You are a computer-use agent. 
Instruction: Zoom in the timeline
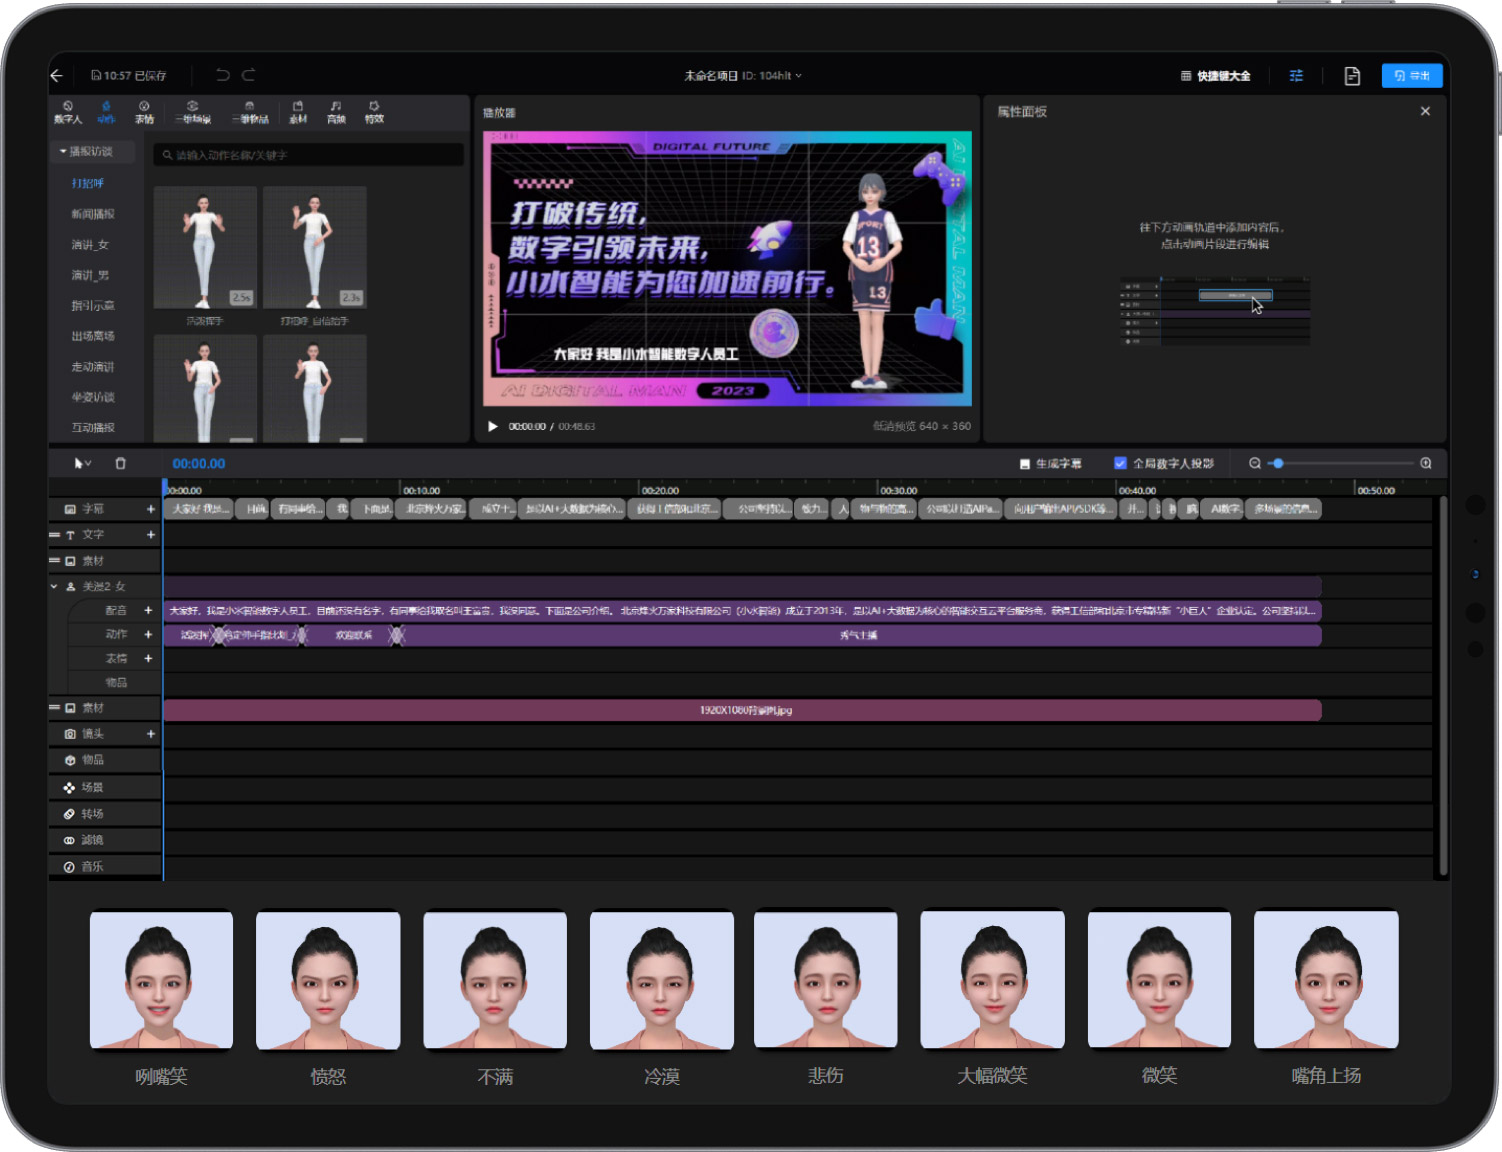tap(1426, 463)
